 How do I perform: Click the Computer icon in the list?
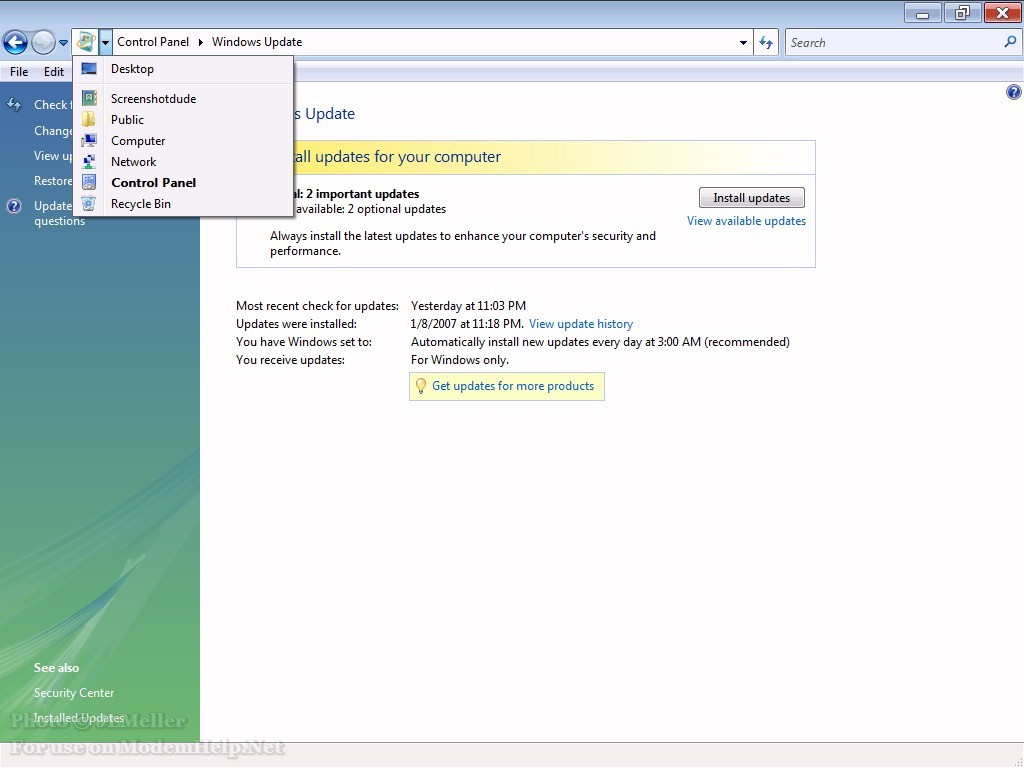point(89,140)
